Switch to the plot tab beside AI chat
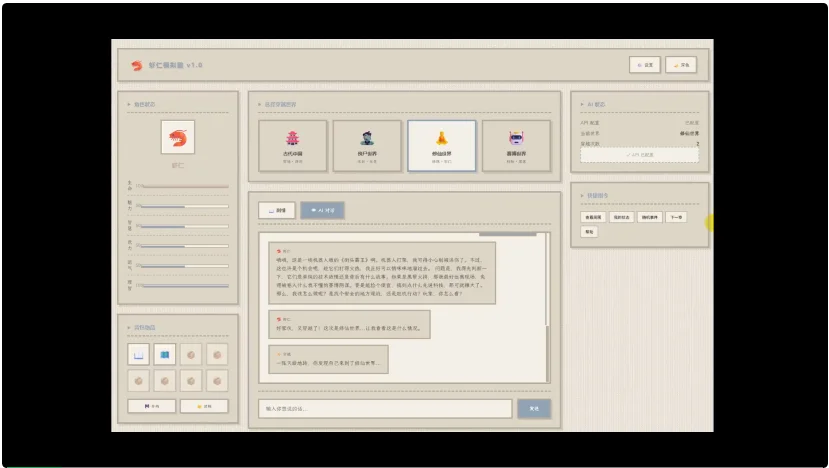 (x=277, y=210)
